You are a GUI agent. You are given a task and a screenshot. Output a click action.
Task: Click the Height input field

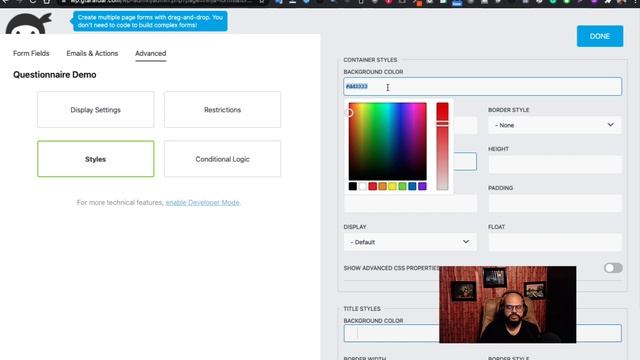[555, 164]
